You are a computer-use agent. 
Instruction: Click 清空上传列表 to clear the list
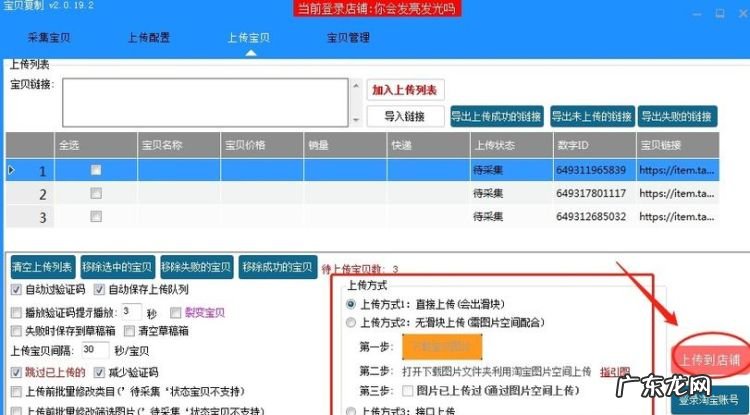pyautogui.click(x=42, y=267)
